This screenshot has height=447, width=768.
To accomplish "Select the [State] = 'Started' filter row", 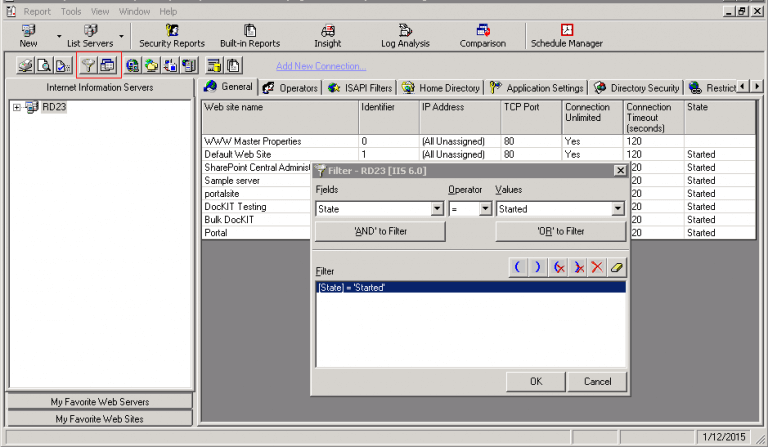I will tap(471, 287).
